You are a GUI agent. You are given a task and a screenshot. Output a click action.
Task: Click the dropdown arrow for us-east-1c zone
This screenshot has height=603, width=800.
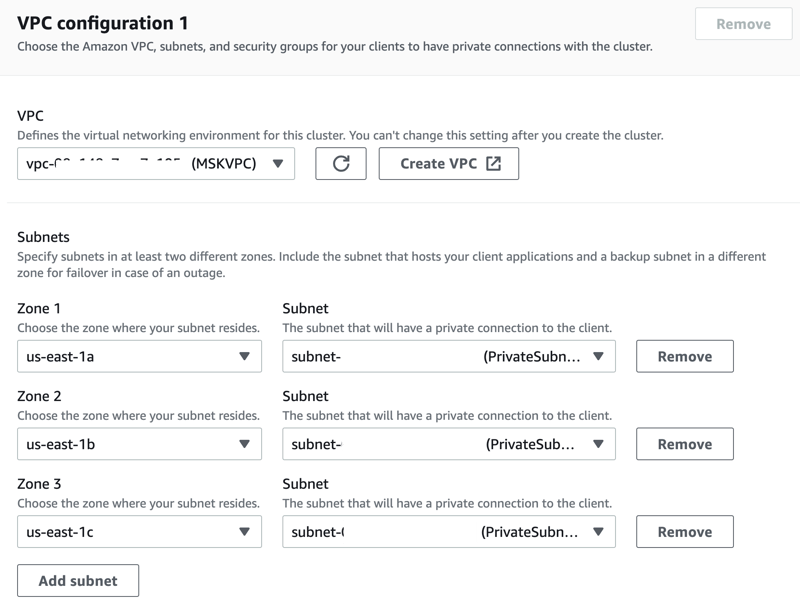(x=244, y=532)
